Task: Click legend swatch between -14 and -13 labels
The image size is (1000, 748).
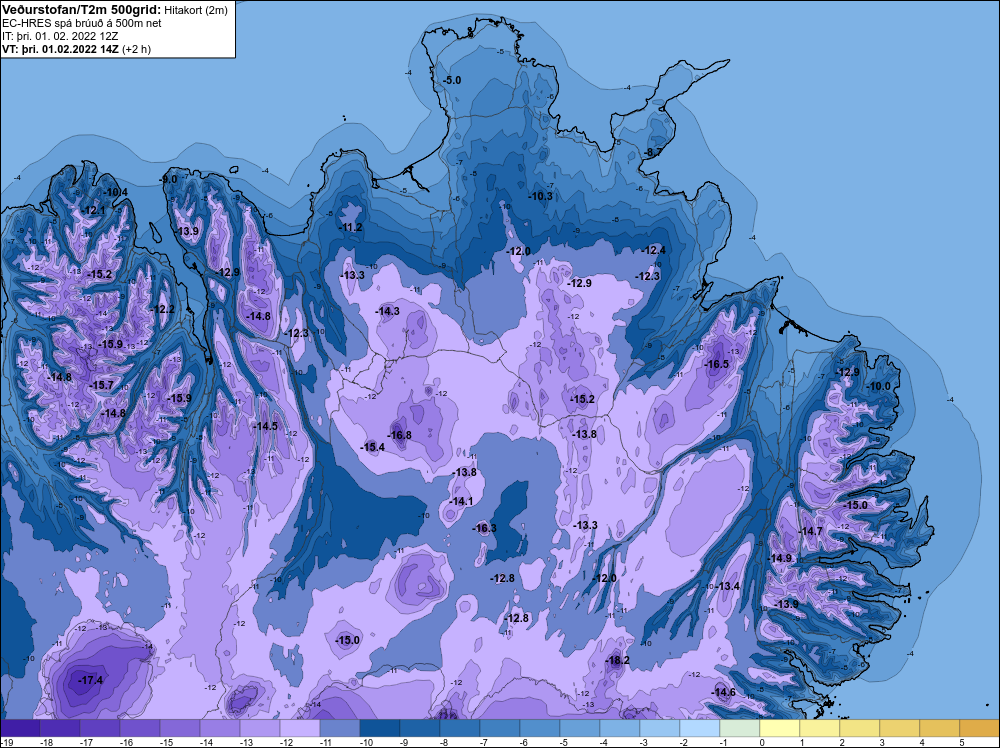Action: (x=220, y=728)
